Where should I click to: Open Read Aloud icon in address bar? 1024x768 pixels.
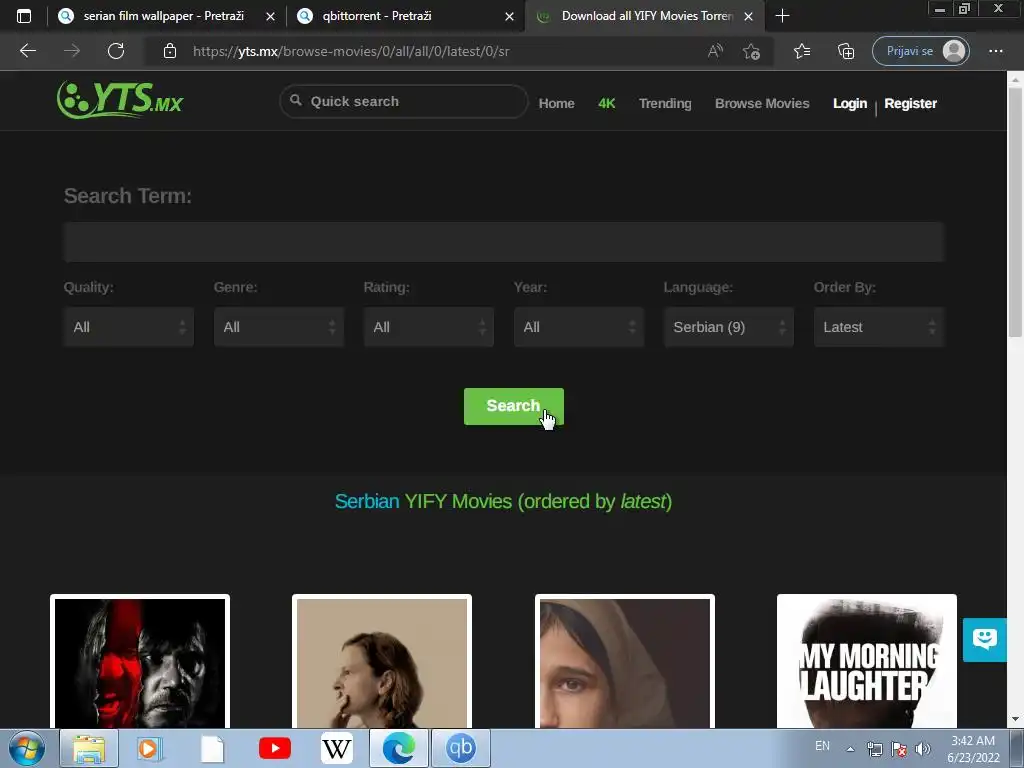coord(715,51)
